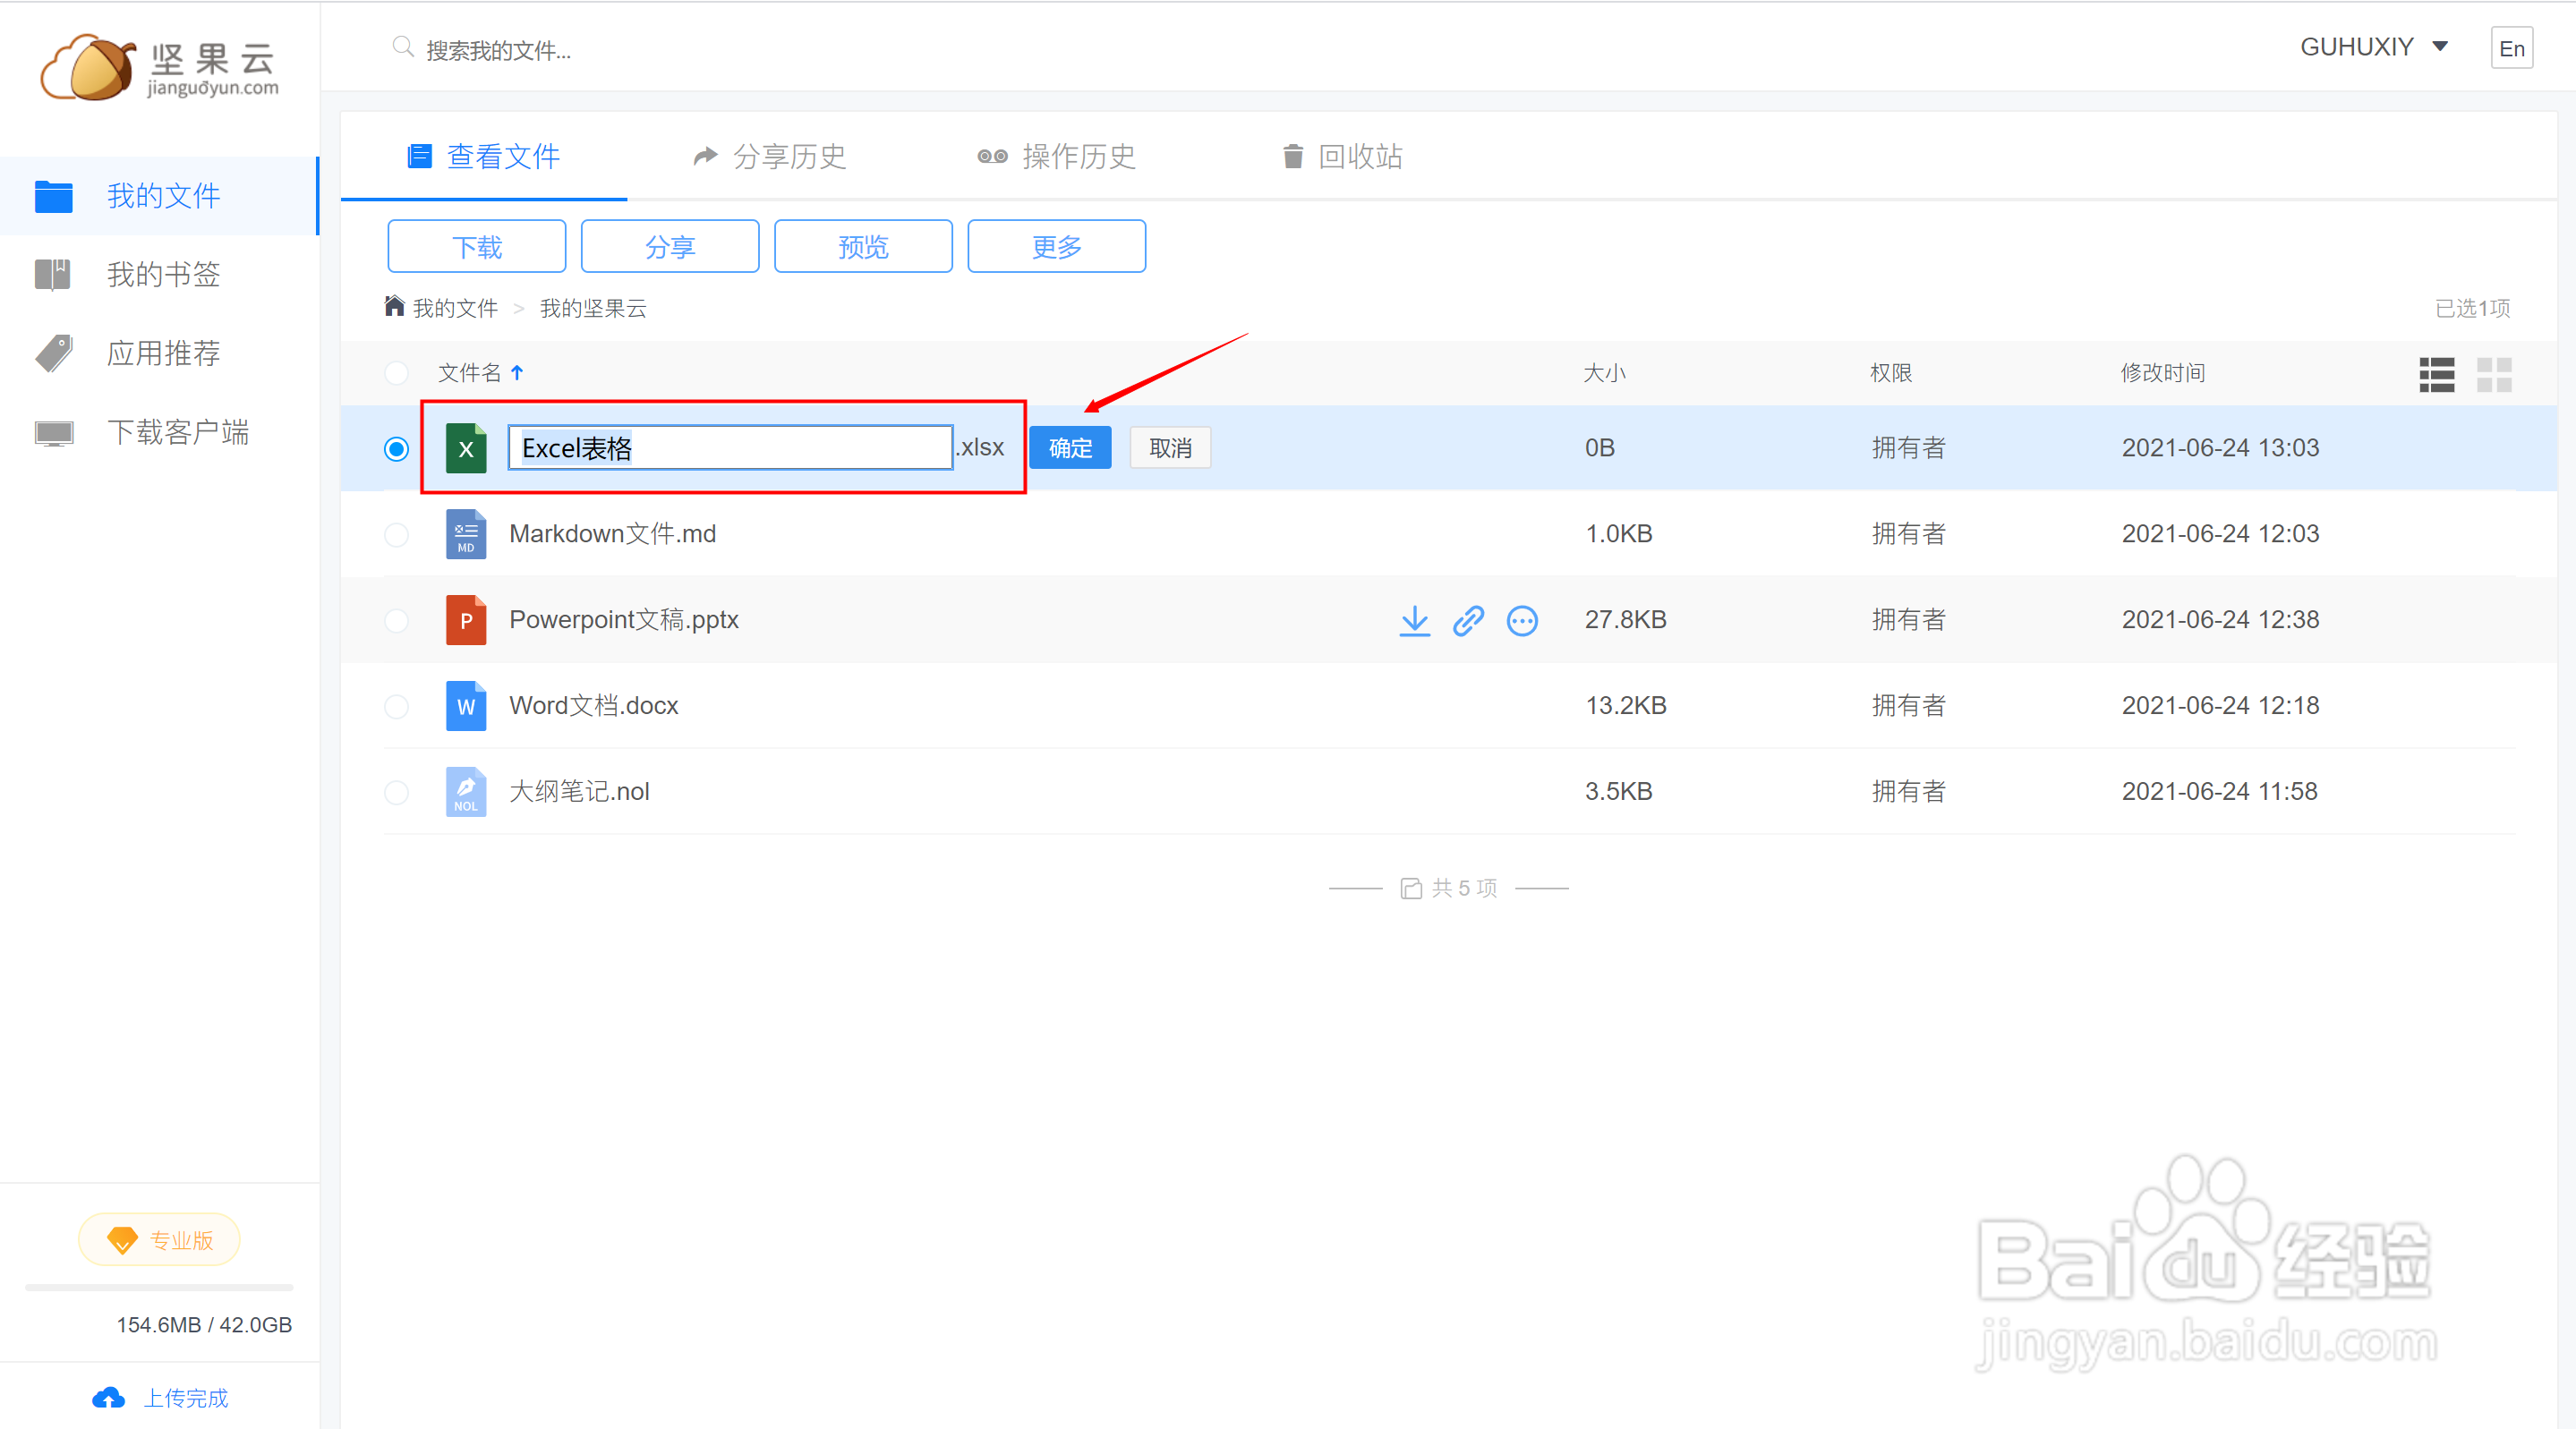This screenshot has height=1429, width=2576.
Task: Select the Powerpoint文稿.pptx checkbox
Action: coord(396,621)
